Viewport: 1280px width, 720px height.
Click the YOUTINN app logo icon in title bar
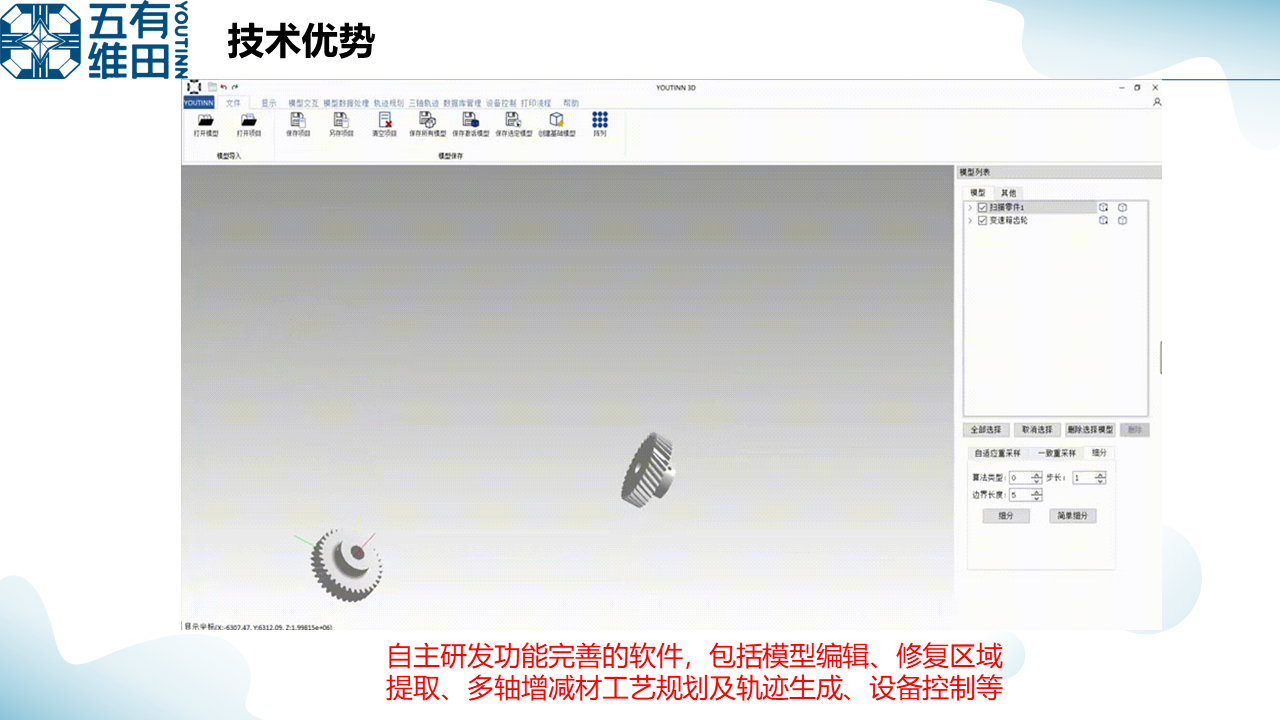194,87
